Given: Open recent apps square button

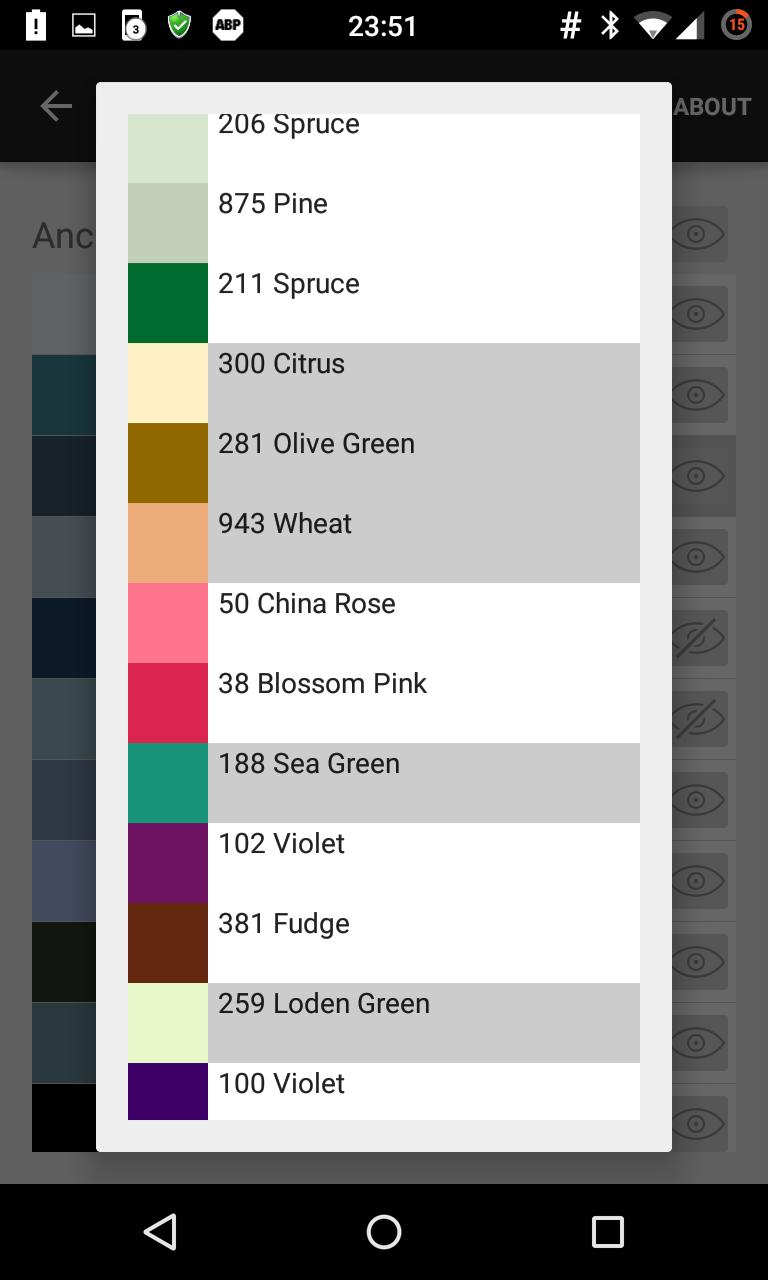Looking at the screenshot, I should [607, 1232].
